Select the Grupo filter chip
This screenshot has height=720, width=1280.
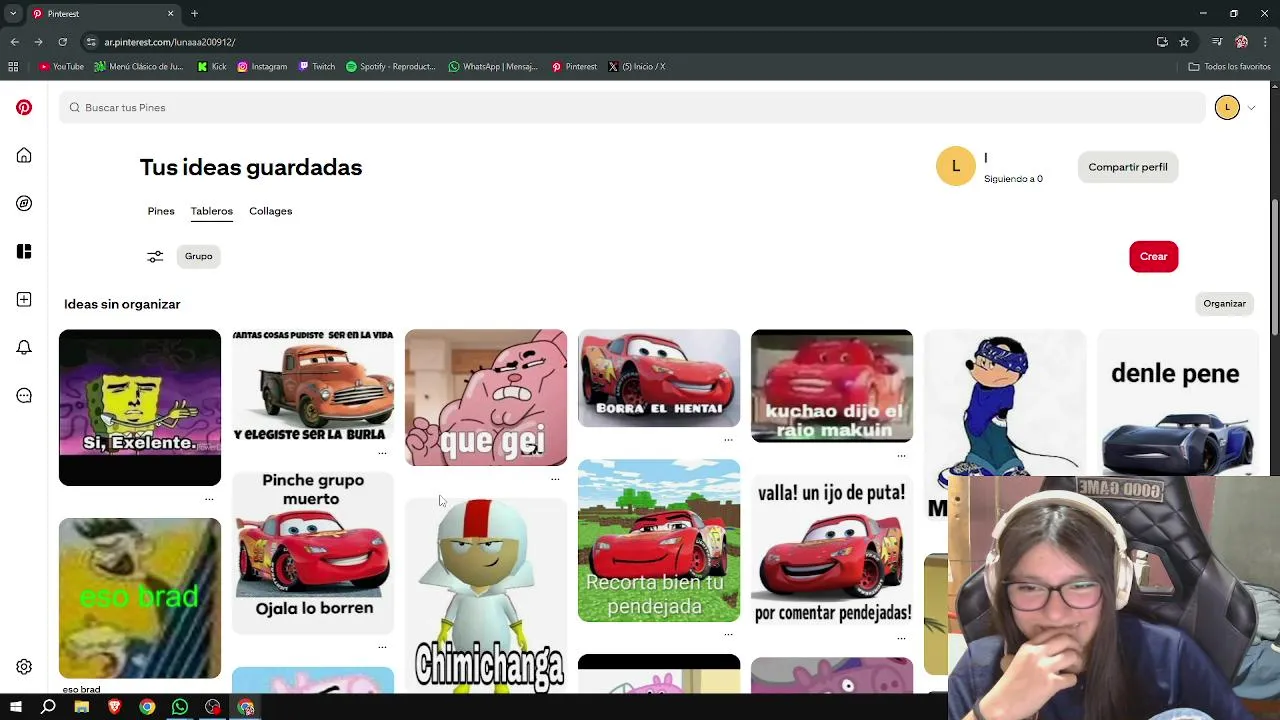tap(198, 256)
